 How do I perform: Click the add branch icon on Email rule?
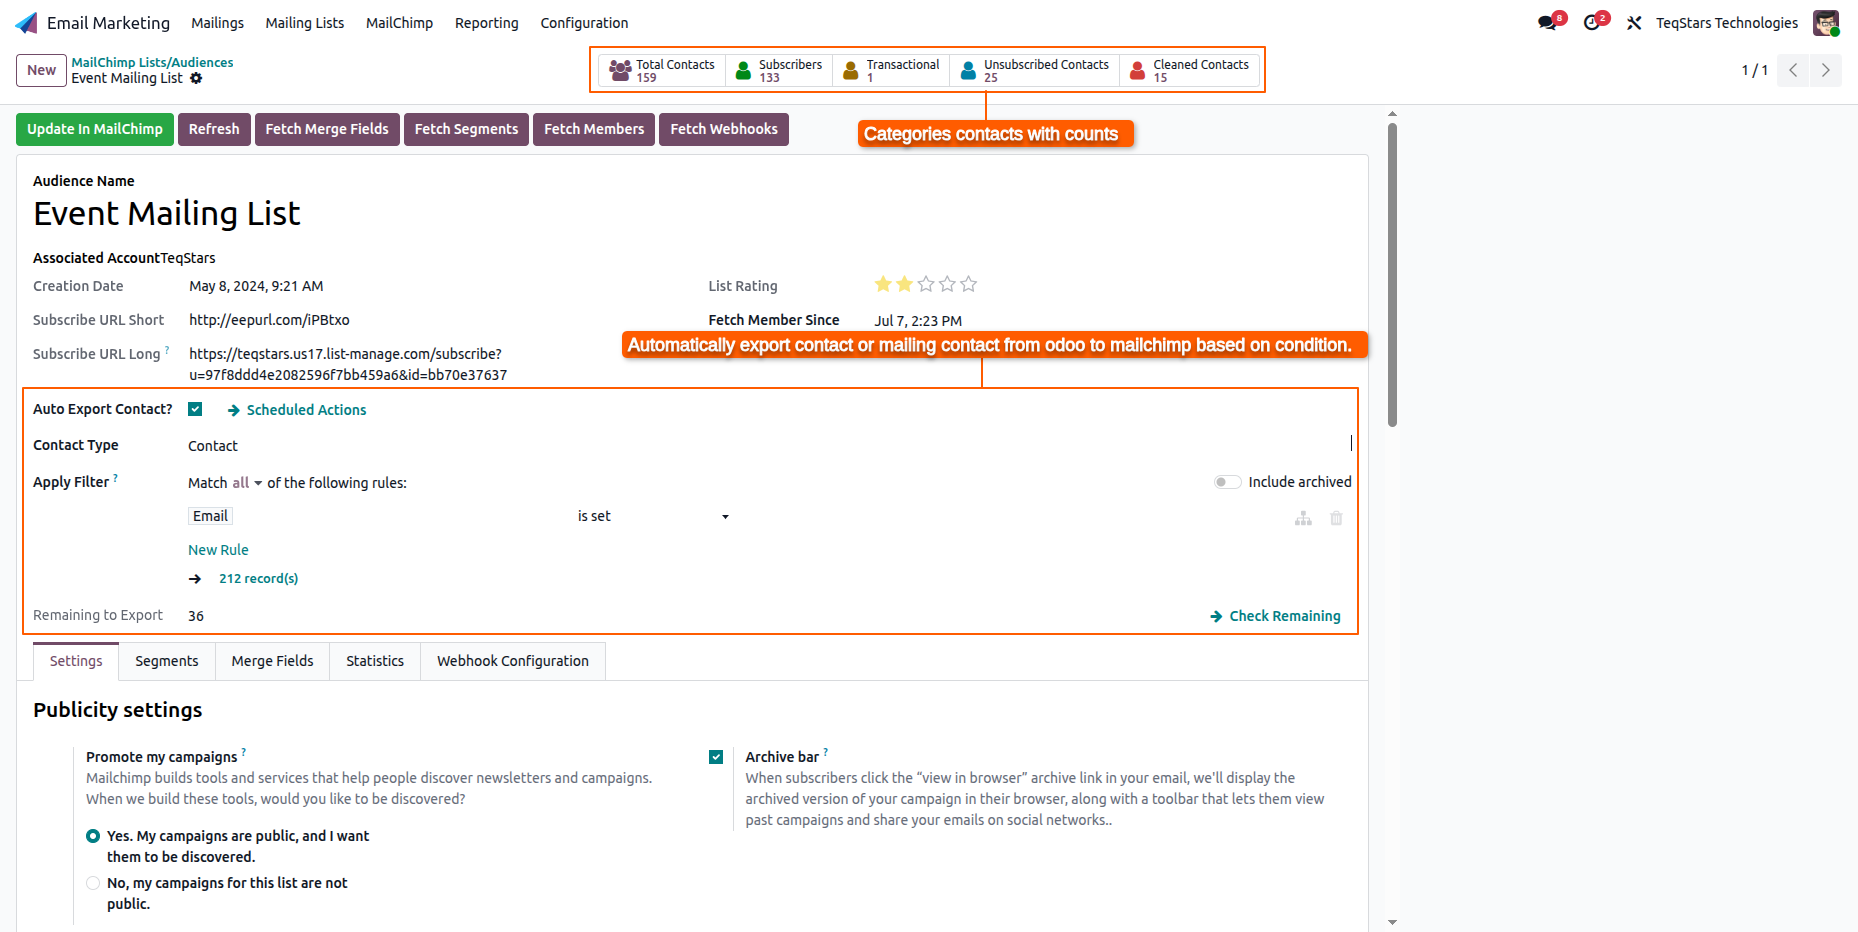(x=1303, y=518)
